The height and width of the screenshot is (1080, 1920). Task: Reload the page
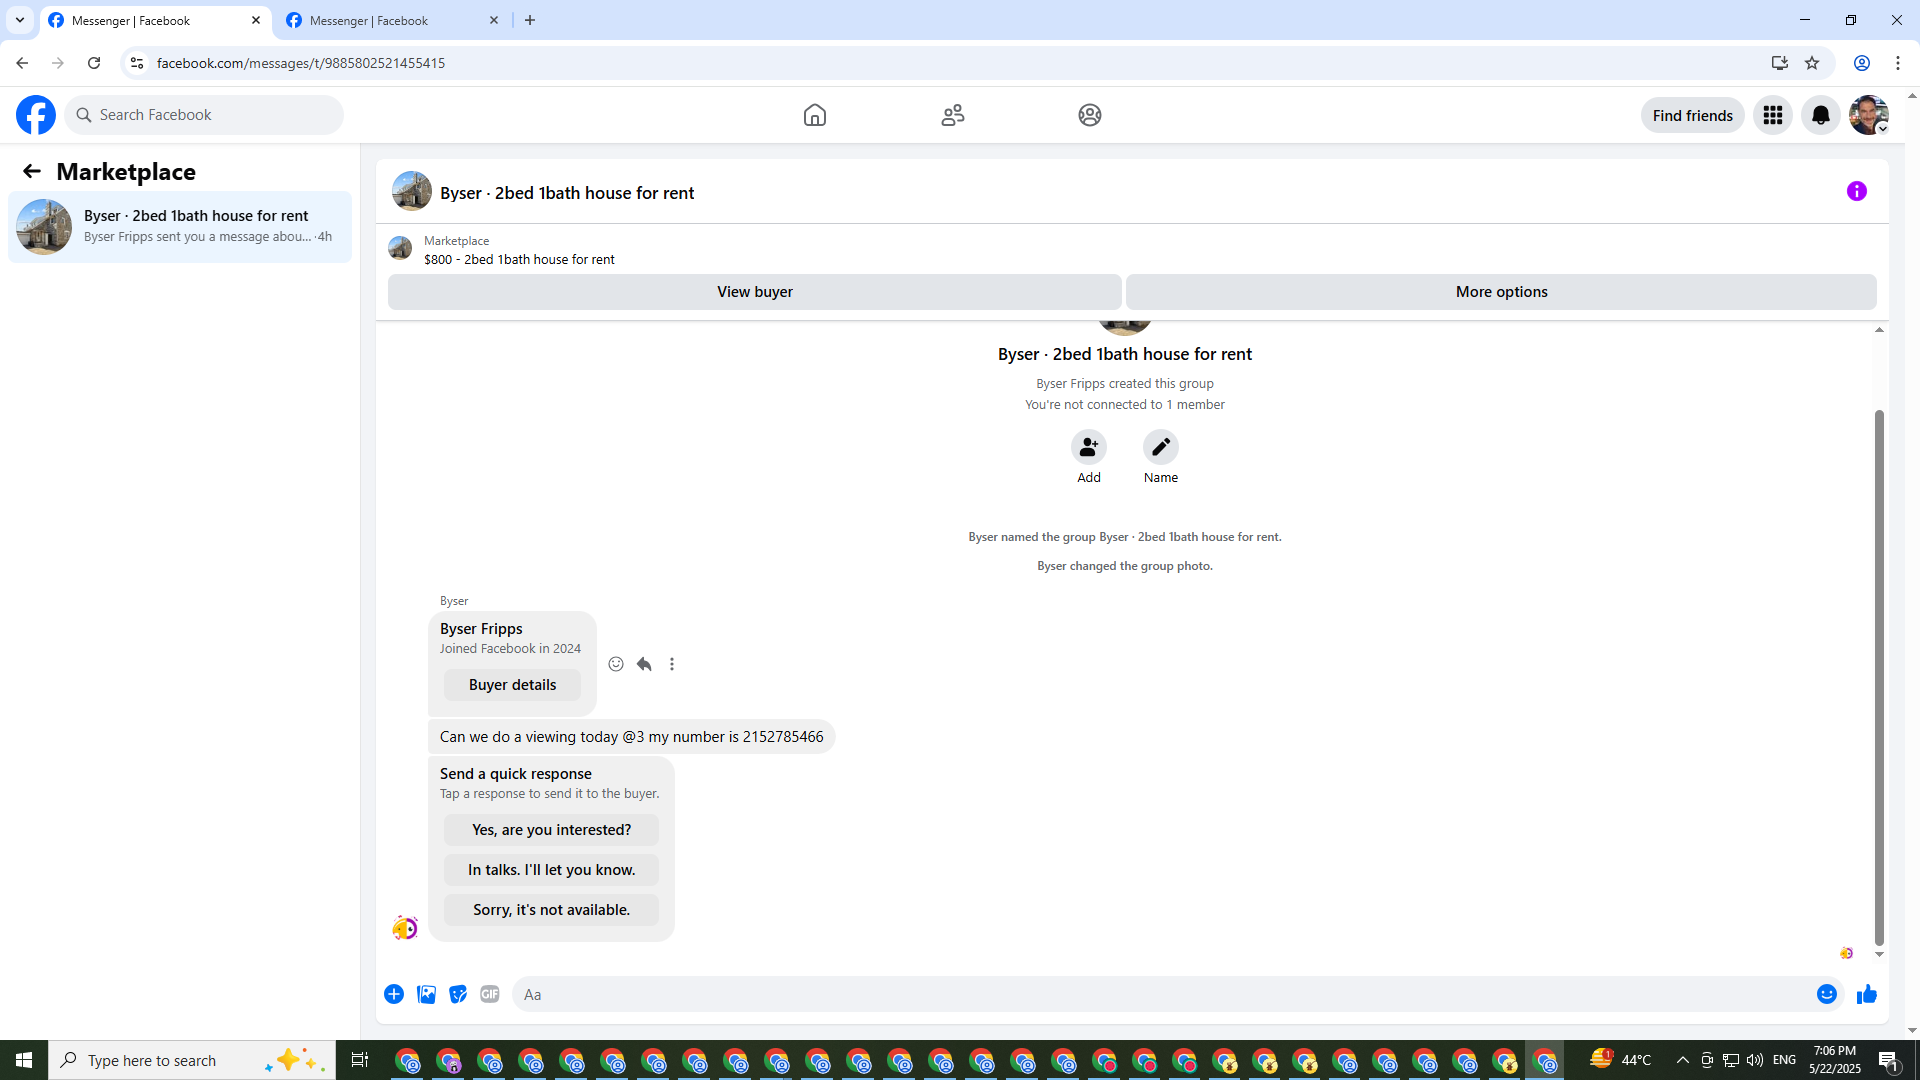(94, 63)
